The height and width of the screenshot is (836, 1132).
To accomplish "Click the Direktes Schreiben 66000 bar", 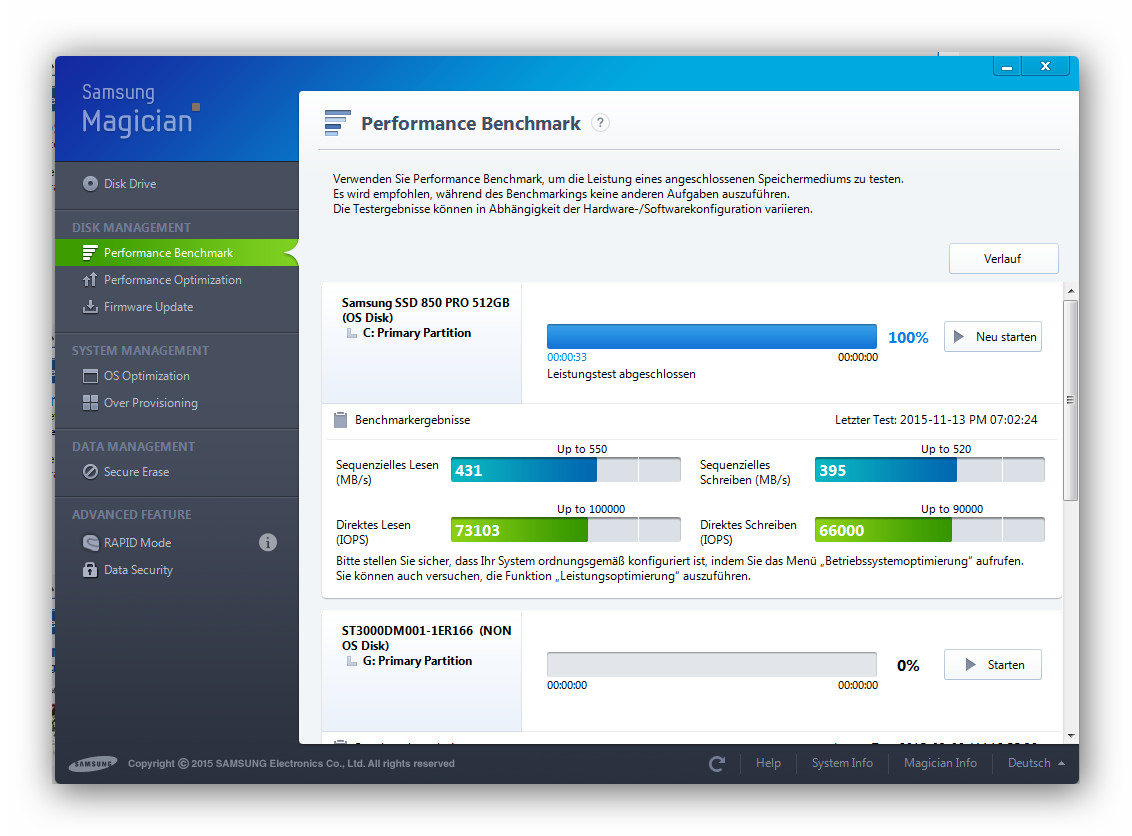I will click(930, 530).
